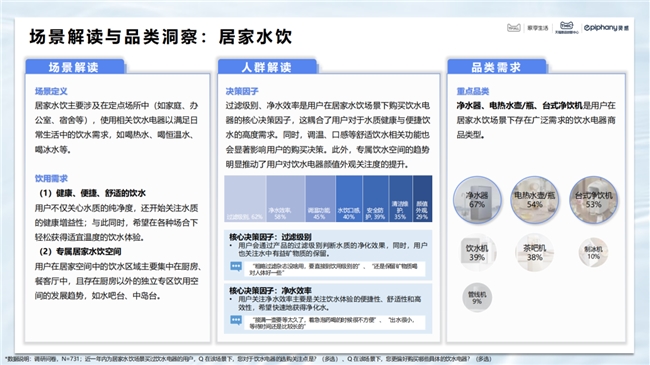
Task: Click the chat bubble icon under 净水效率
Action: tap(236, 320)
